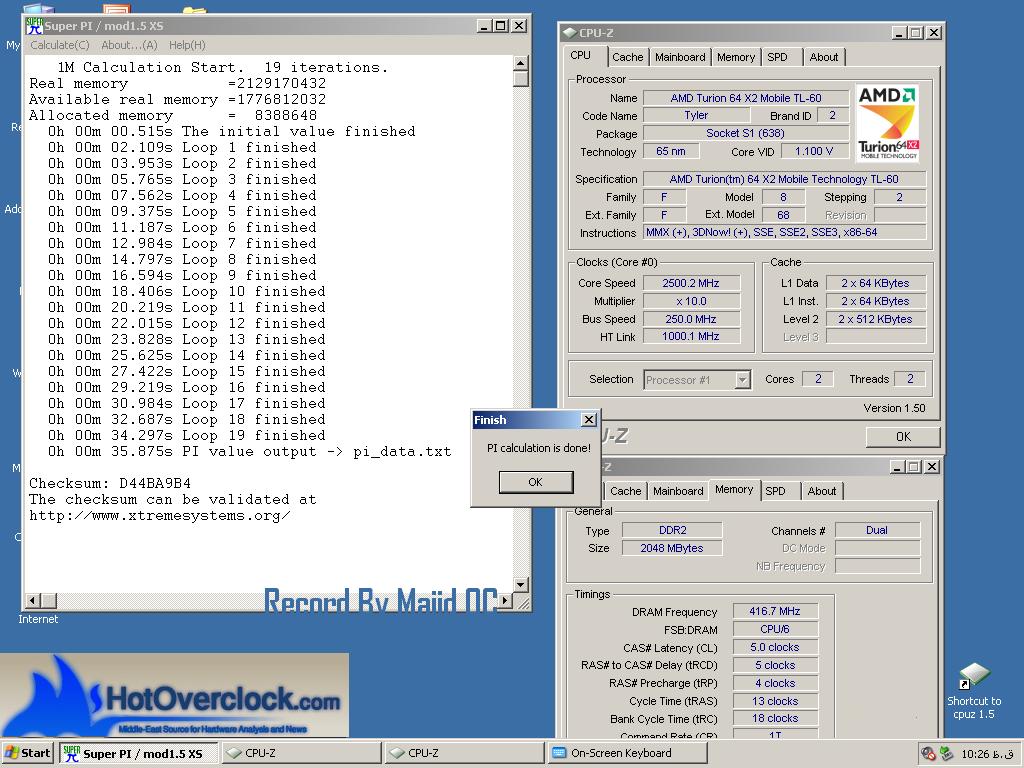Click the Cycle Time (tRAS) value 13 clocks
Image resolution: width=1024 pixels, height=768 pixels.
[x=775, y=701]
